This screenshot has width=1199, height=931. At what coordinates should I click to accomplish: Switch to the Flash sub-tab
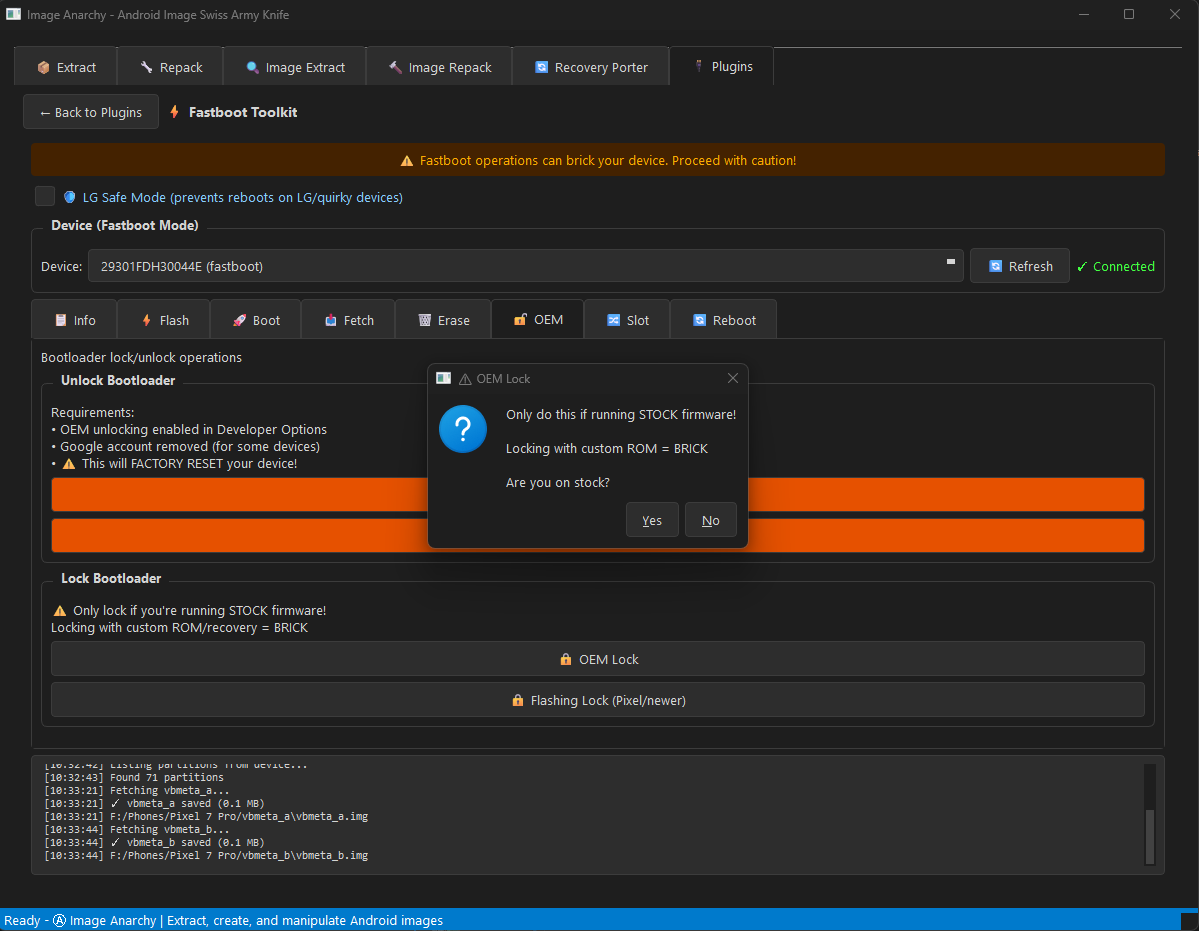(x=164, y=320)
